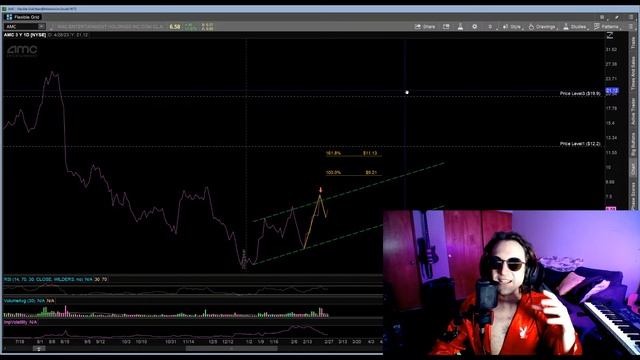640x360 pixels.
Task: Open the Style menu
Action: click(512, 27)
